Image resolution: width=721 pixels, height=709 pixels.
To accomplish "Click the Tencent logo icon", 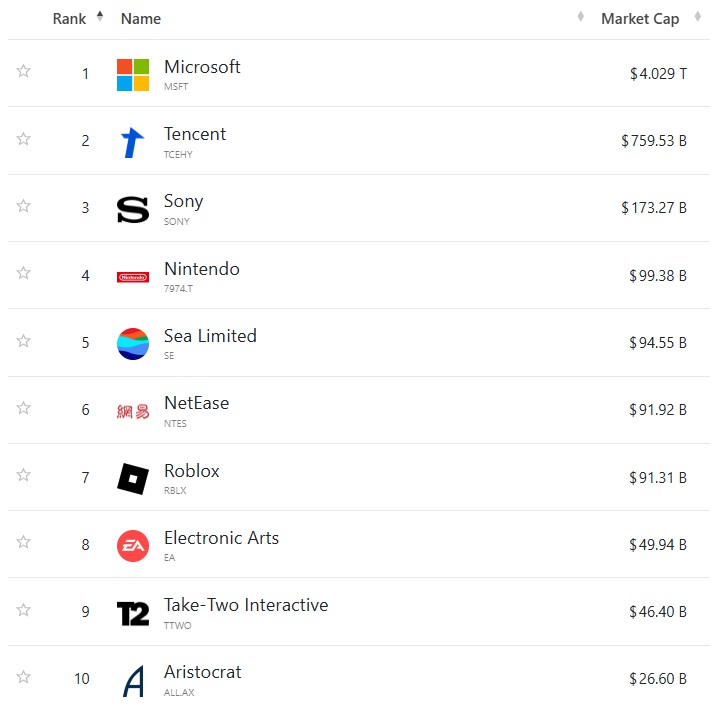I will [132, 142].
